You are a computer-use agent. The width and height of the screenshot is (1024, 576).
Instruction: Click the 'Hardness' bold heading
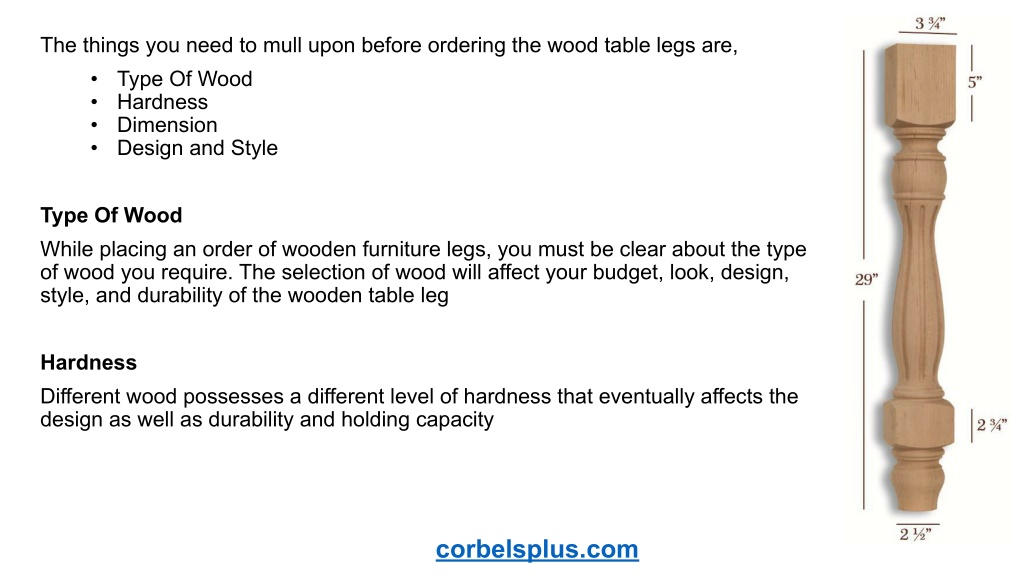[x=88, y=362]
